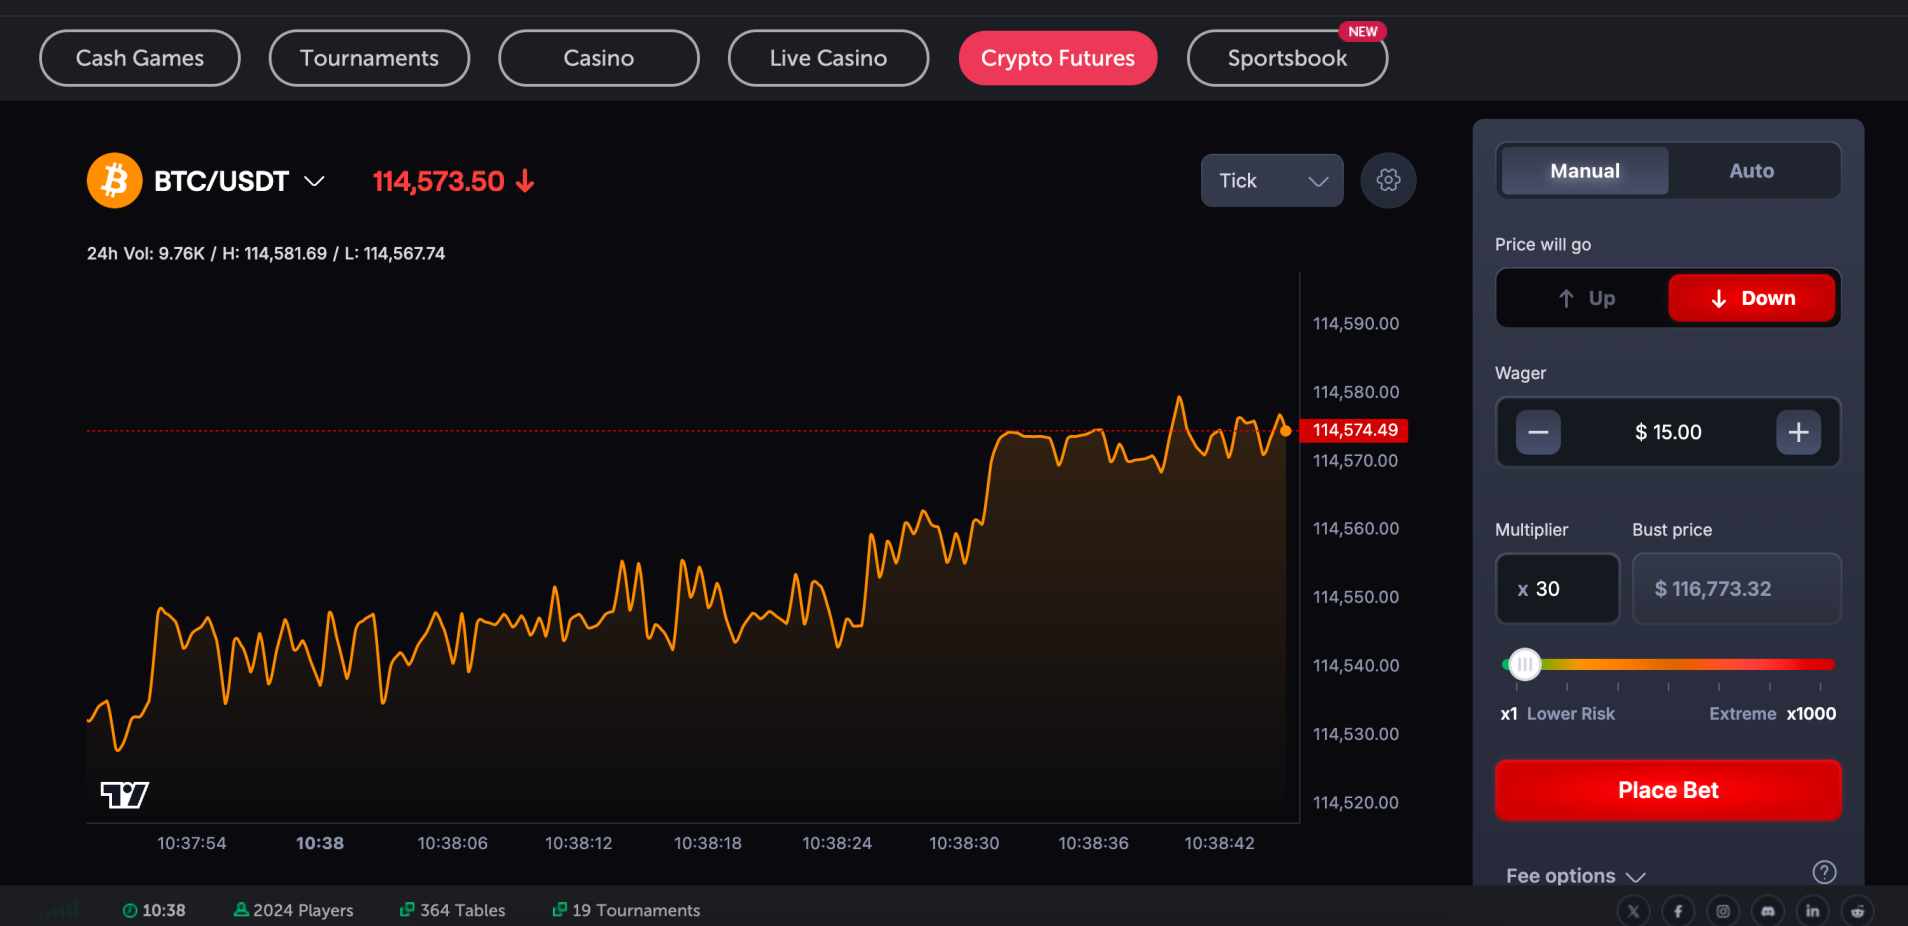Click the Bitcoin coin icon
1908x926 pixels.
pos(114,180)
